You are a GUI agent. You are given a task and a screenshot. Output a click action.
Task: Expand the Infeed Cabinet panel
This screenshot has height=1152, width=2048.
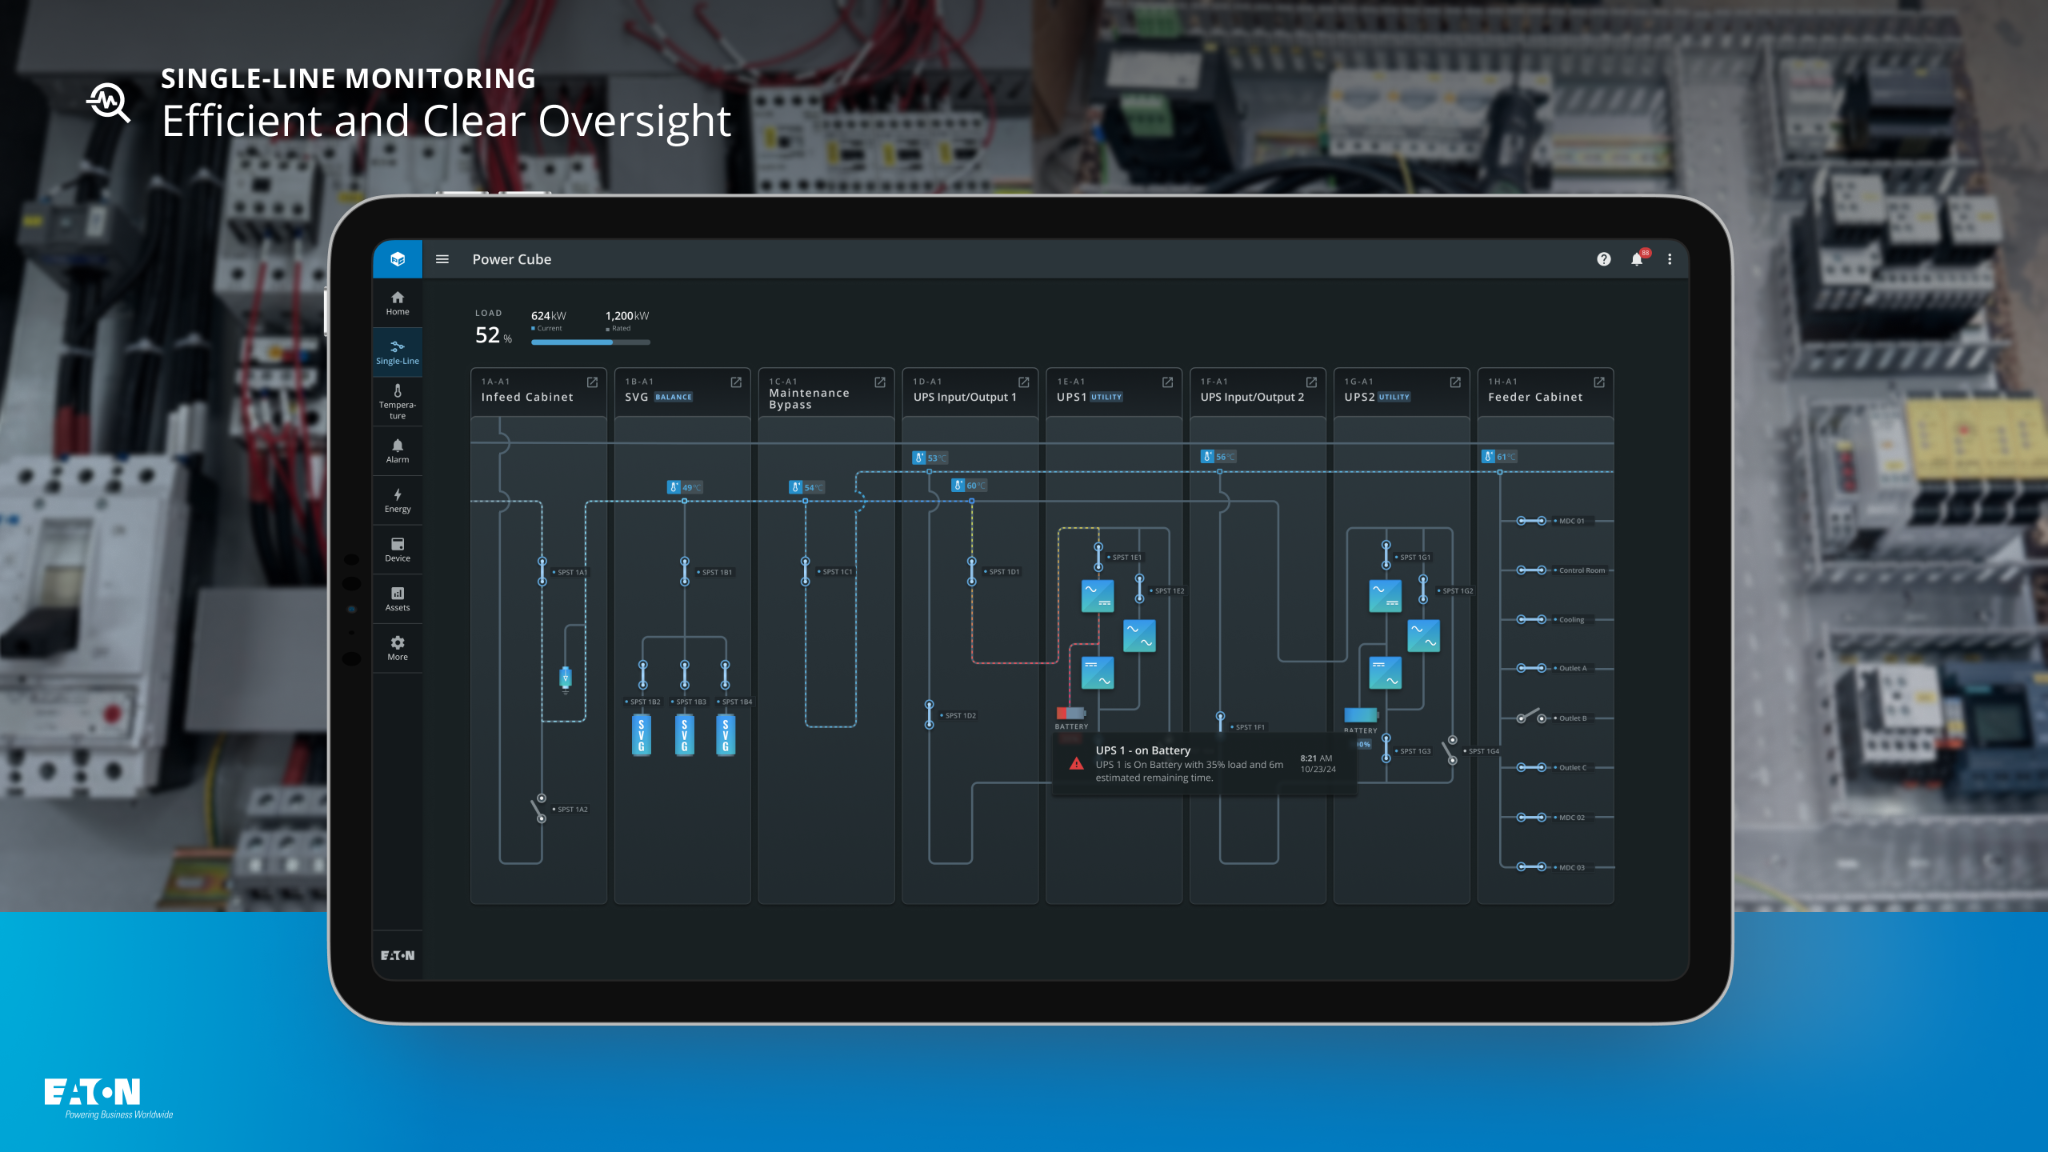[x=592, y=382]
